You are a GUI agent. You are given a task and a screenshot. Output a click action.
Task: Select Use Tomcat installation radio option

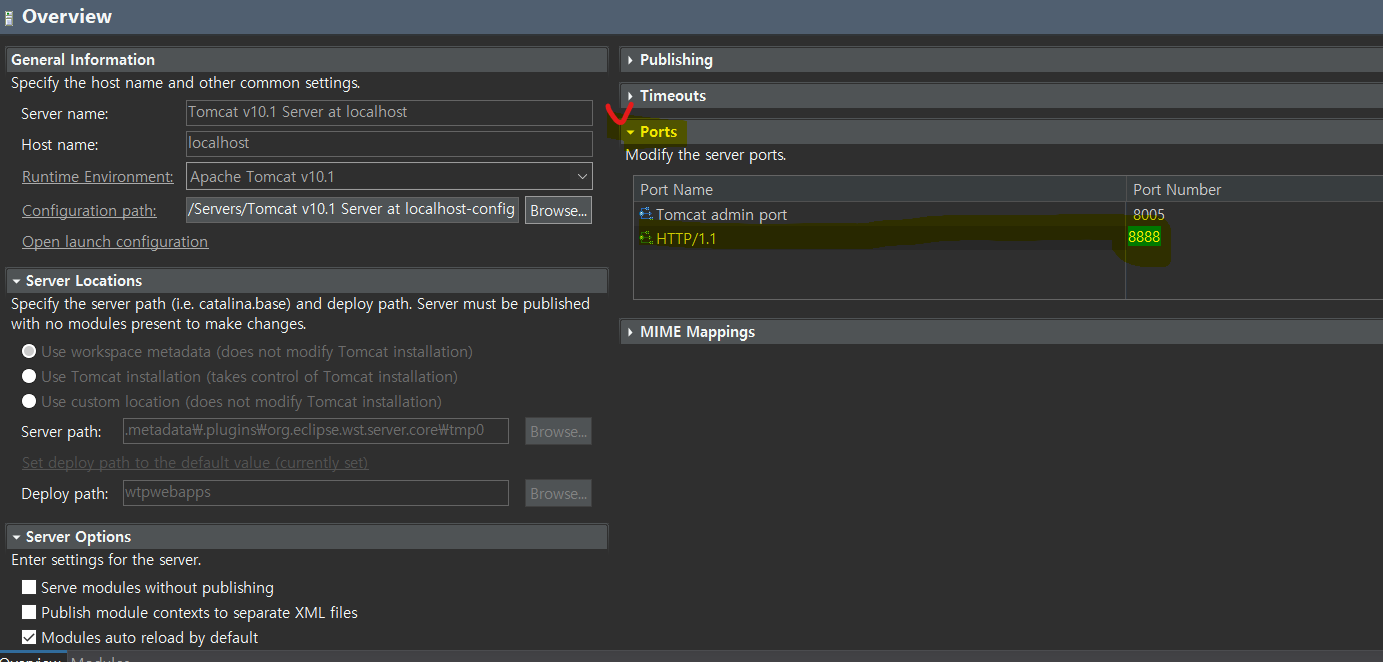pos(29,377)
